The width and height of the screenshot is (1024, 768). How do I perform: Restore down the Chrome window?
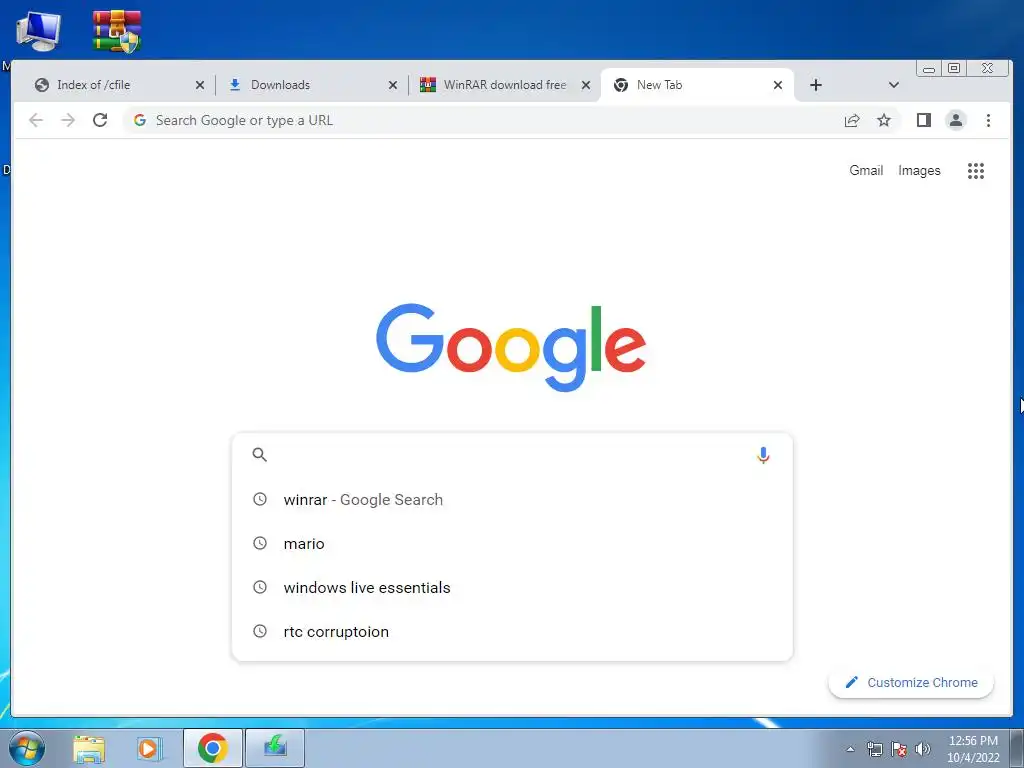tap(954, 68)
